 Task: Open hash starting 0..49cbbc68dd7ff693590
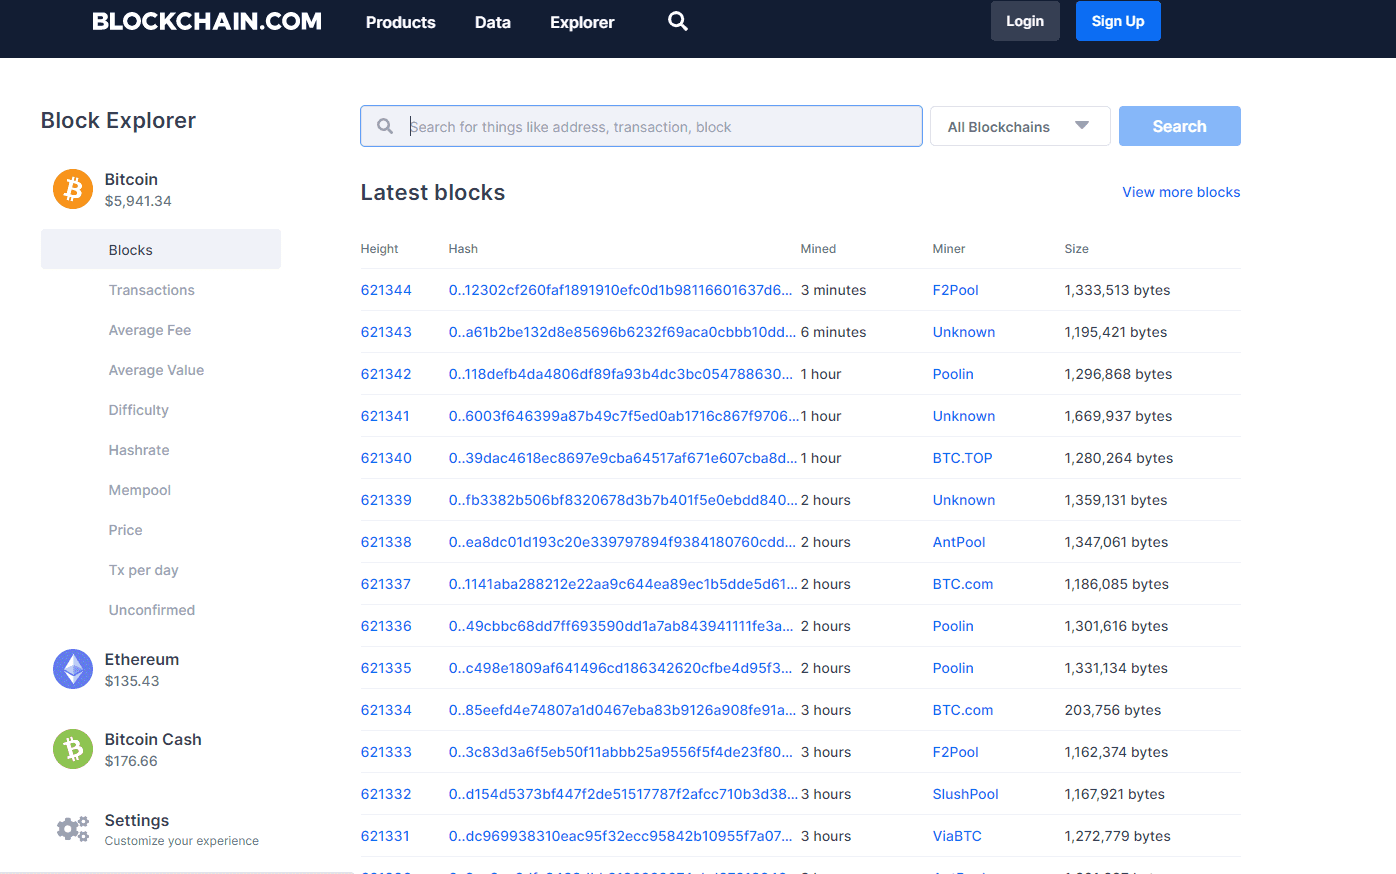(x=621, y=626)
